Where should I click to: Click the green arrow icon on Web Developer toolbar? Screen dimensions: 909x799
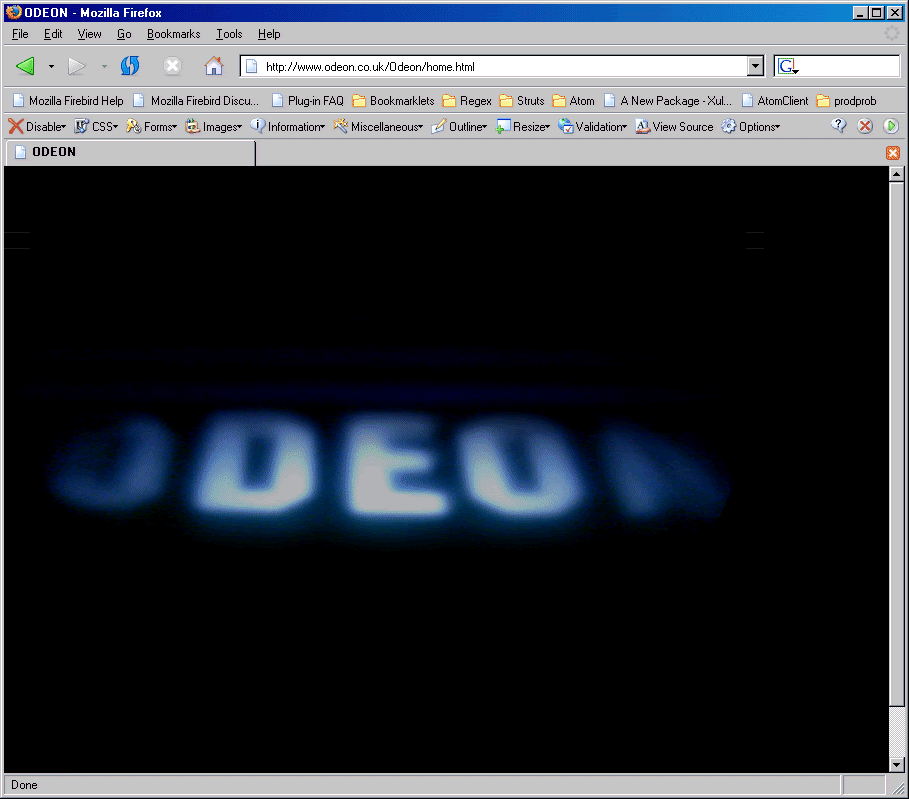890,126
